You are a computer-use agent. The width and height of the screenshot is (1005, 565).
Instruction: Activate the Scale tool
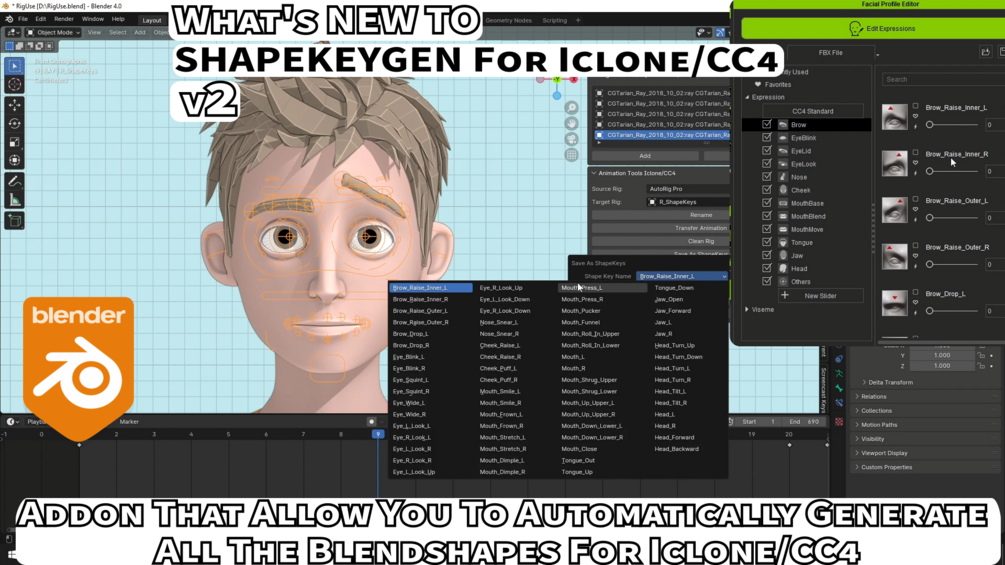15,142
